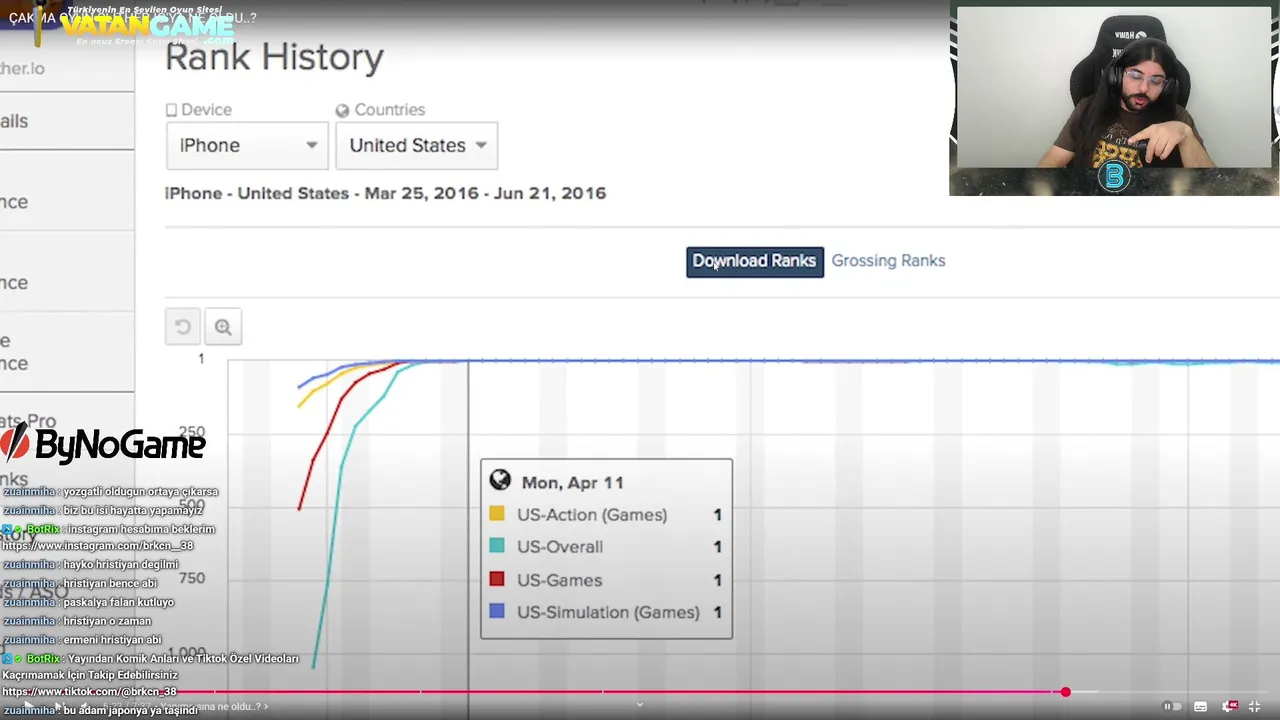
Task: Click the y-axis label 750 on chart
Action: point(191,578)
